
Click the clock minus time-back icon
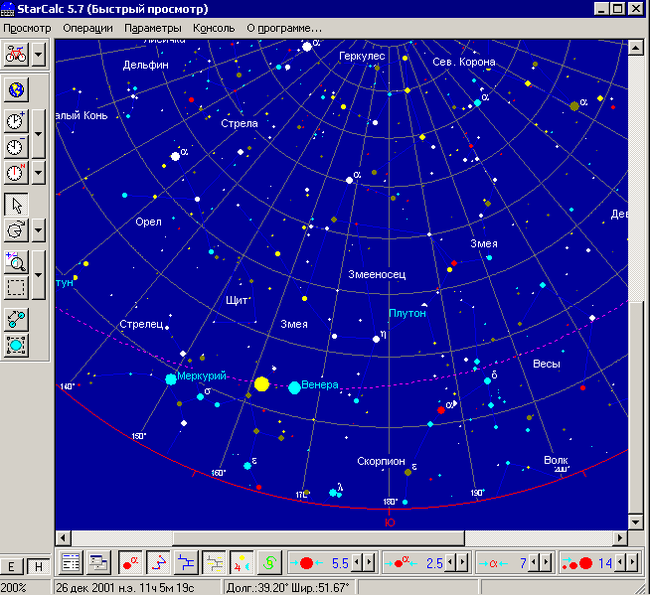point(16,146)
